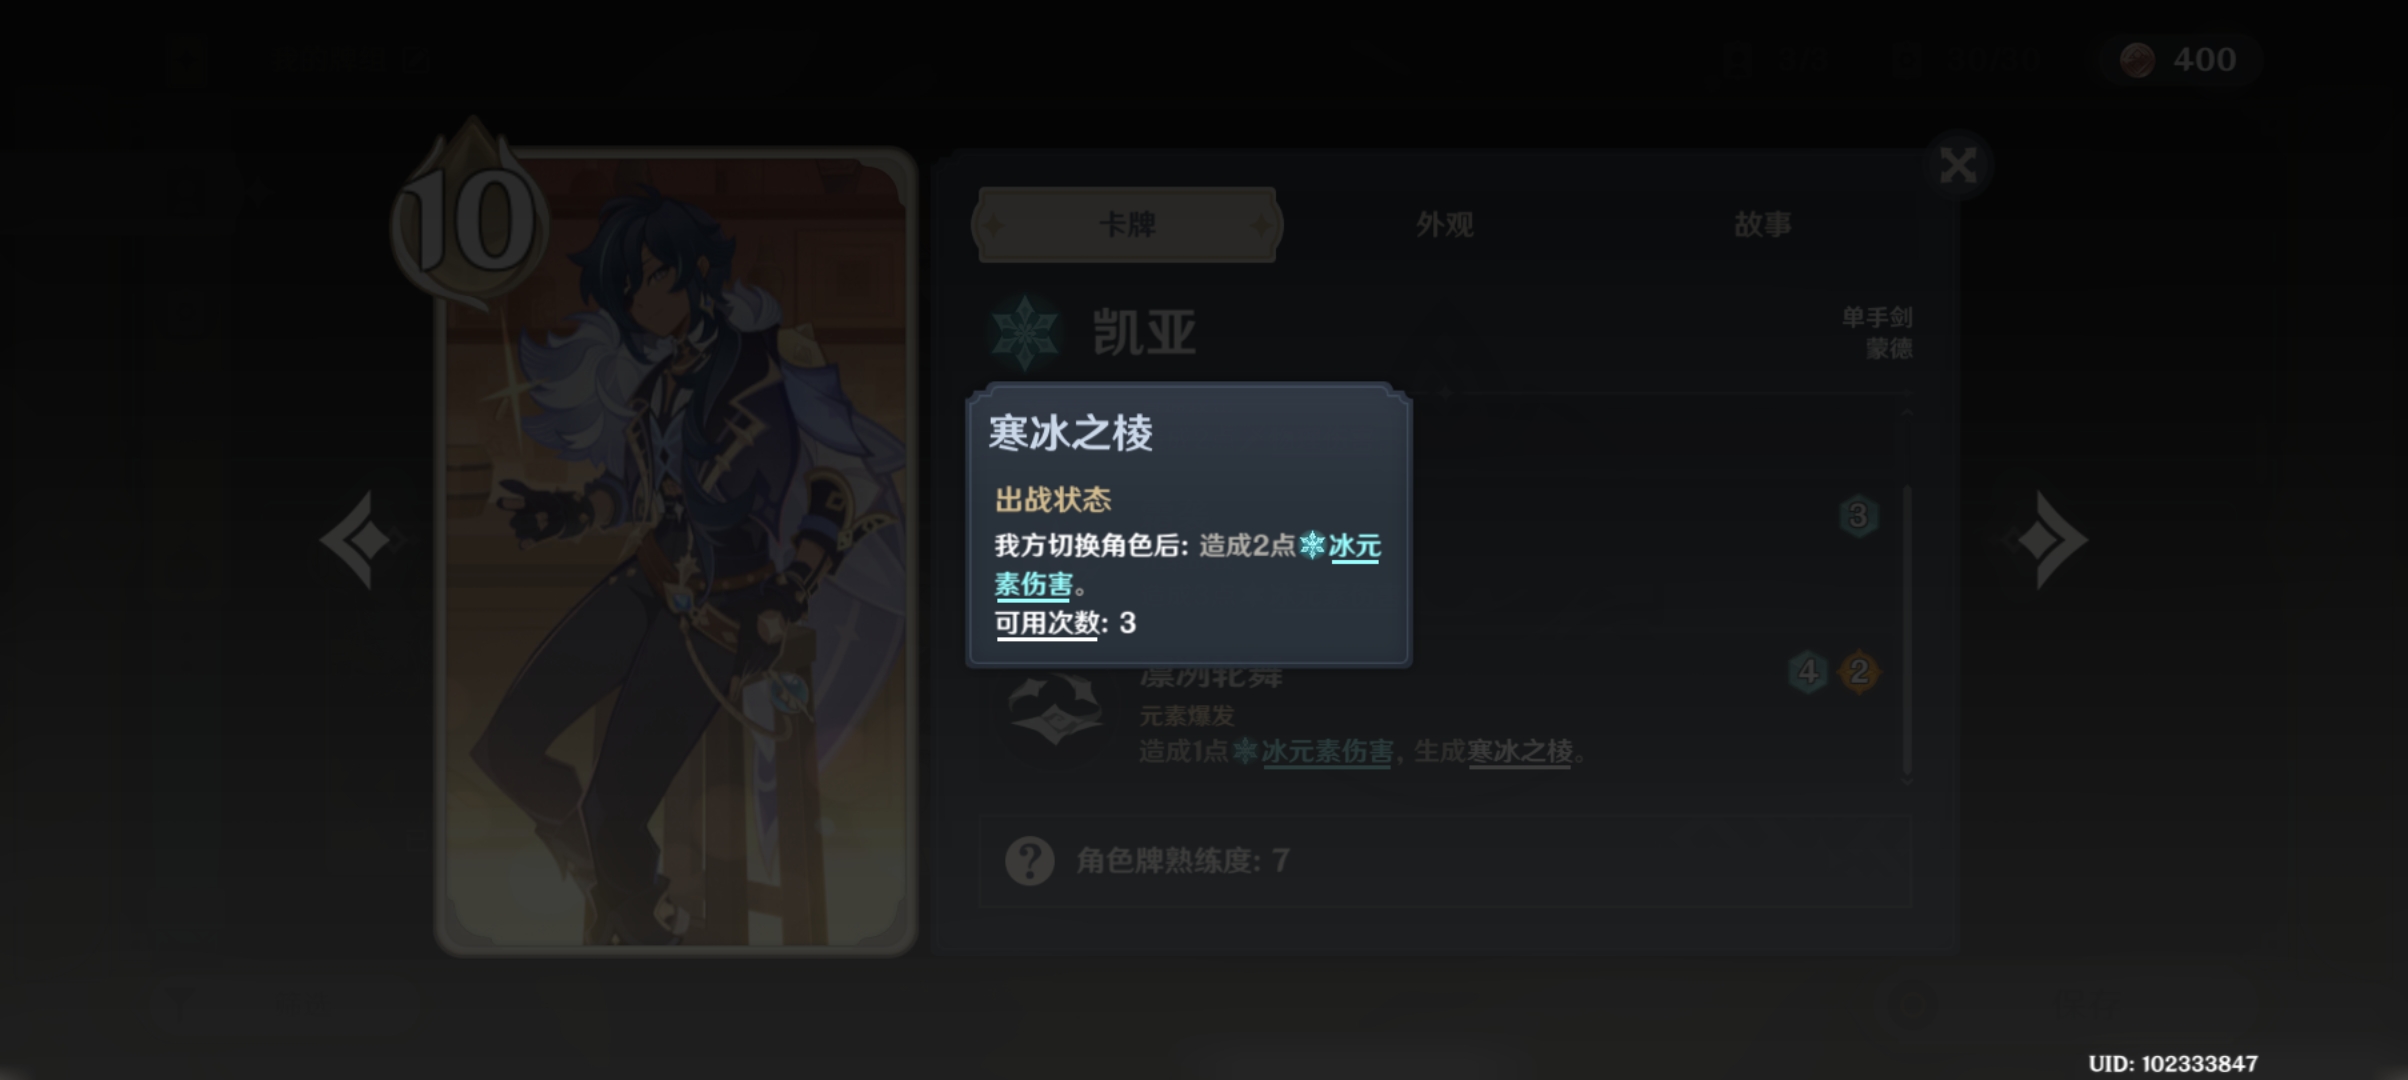Go to next character card arrow
This screenshot has width=2408, height=1080.
point(2048,540)
